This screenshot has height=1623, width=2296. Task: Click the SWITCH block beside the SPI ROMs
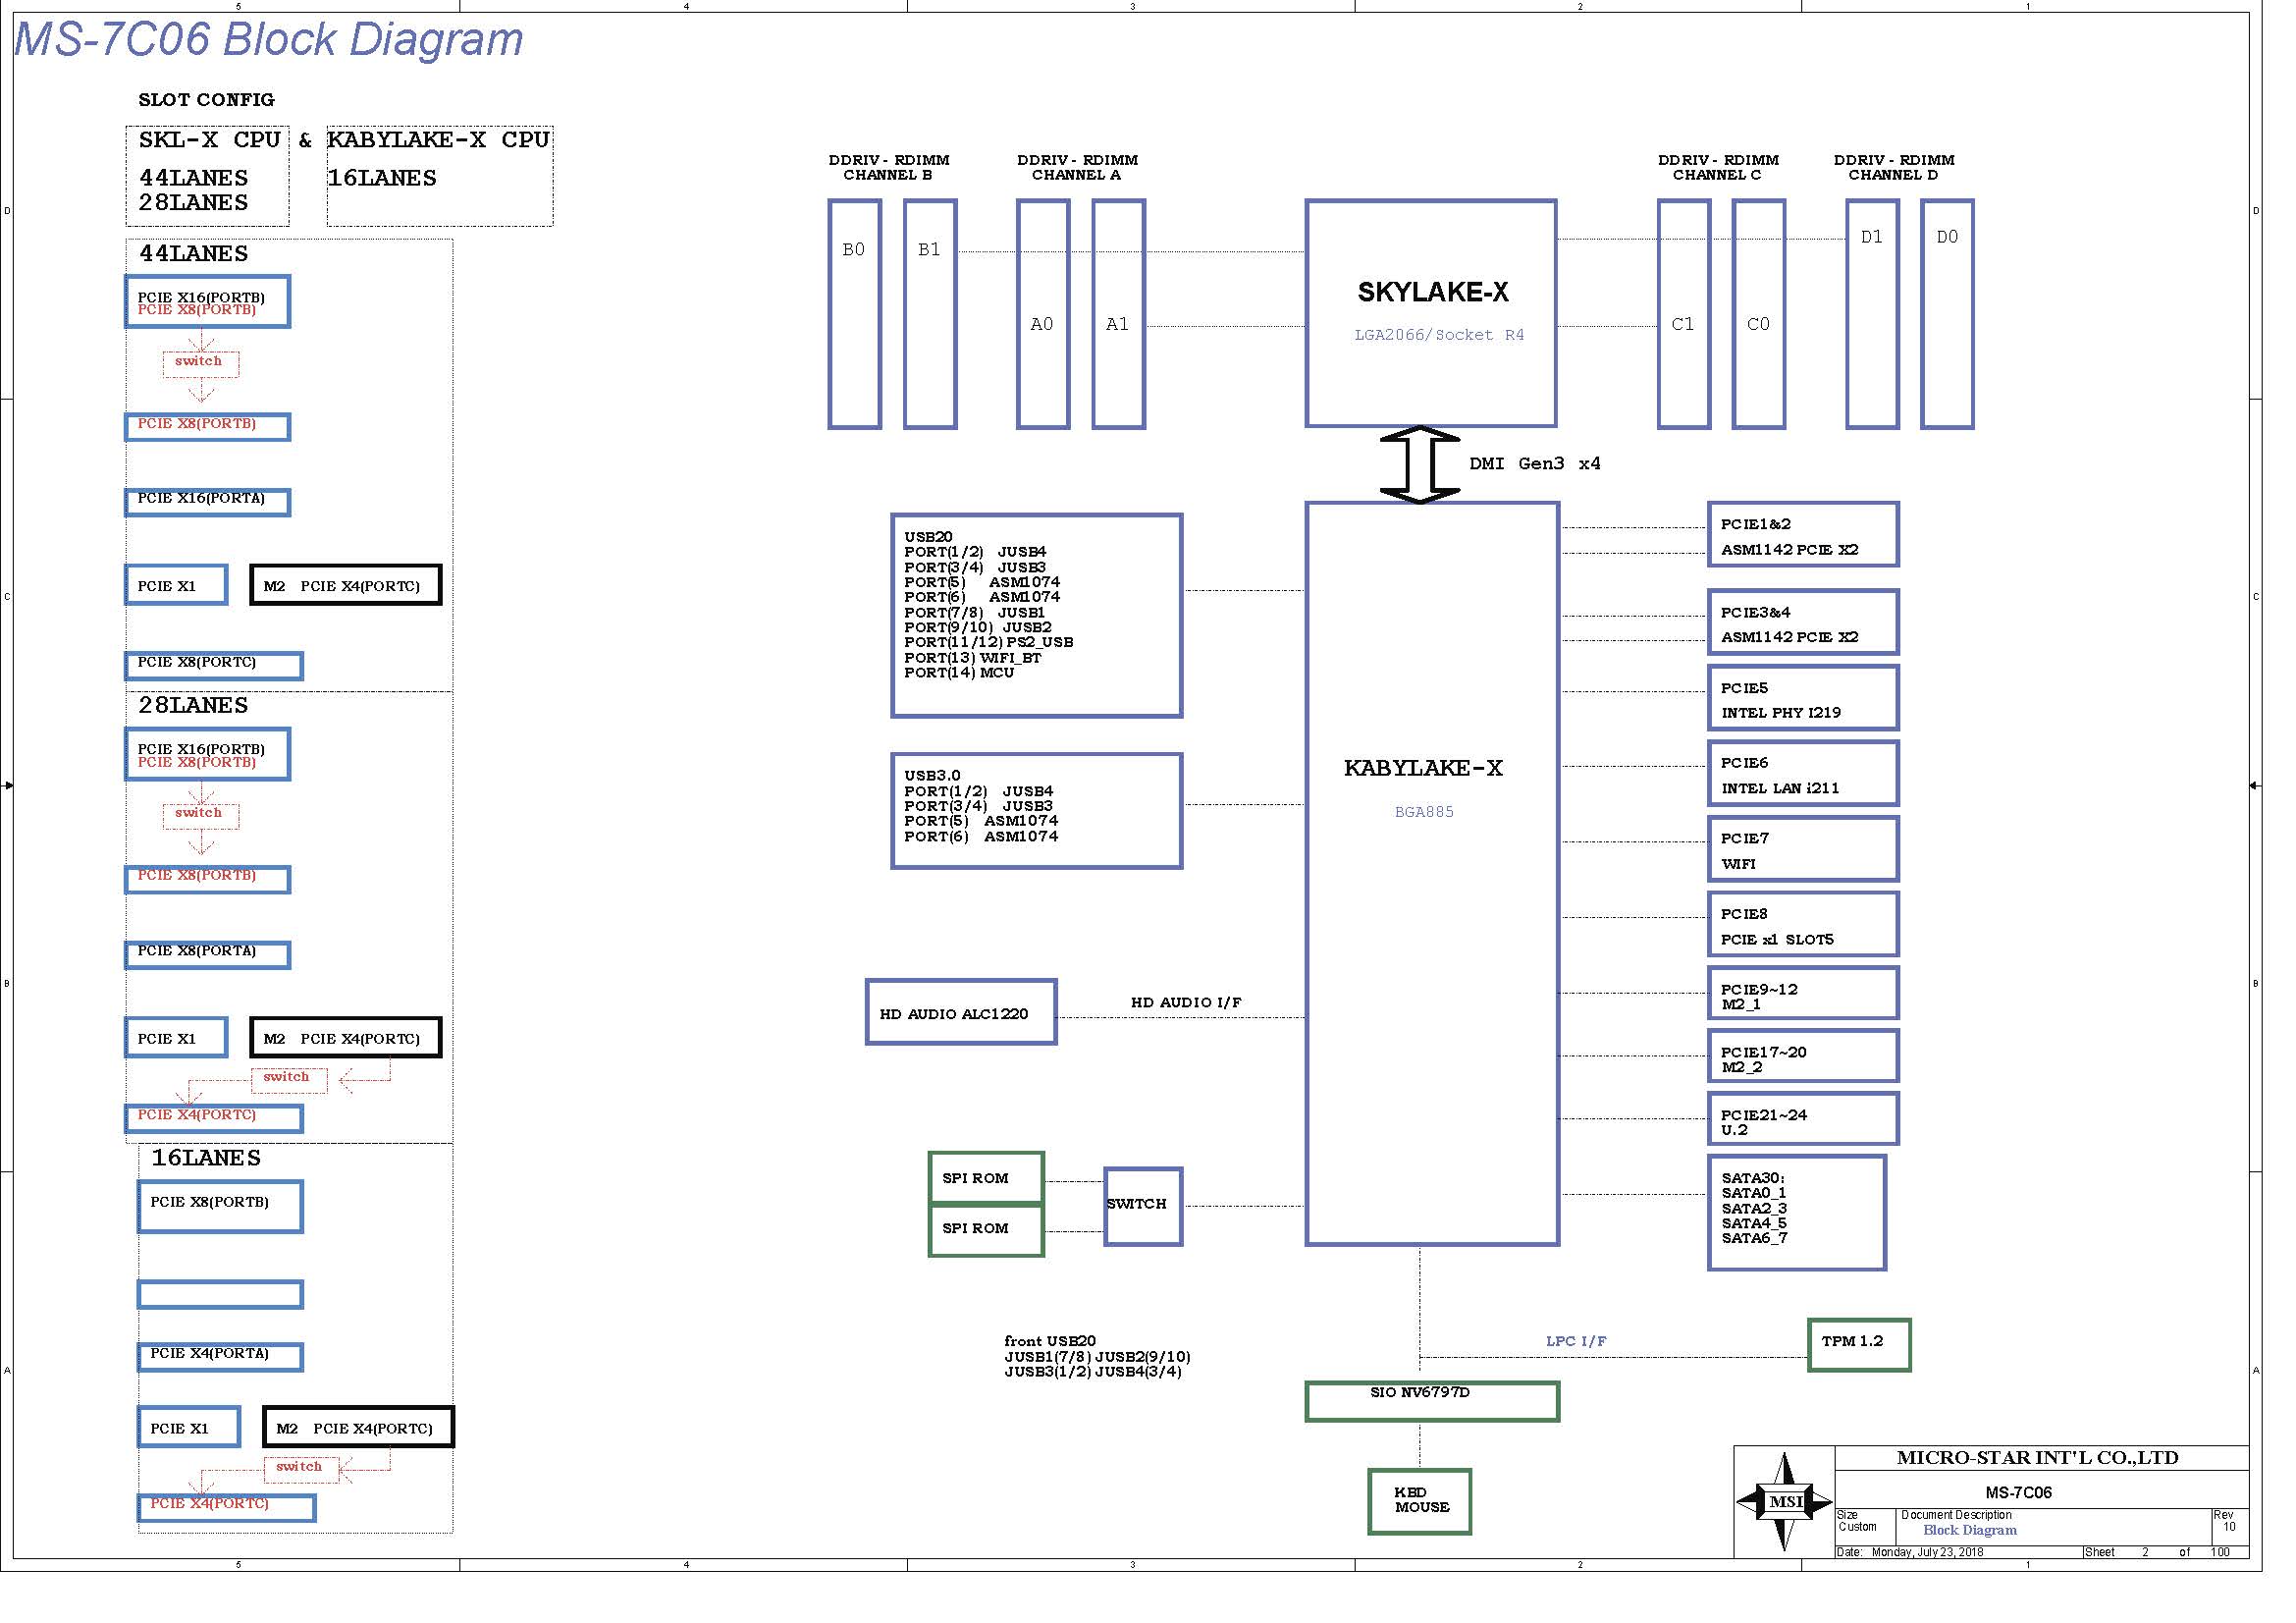1143,1206
